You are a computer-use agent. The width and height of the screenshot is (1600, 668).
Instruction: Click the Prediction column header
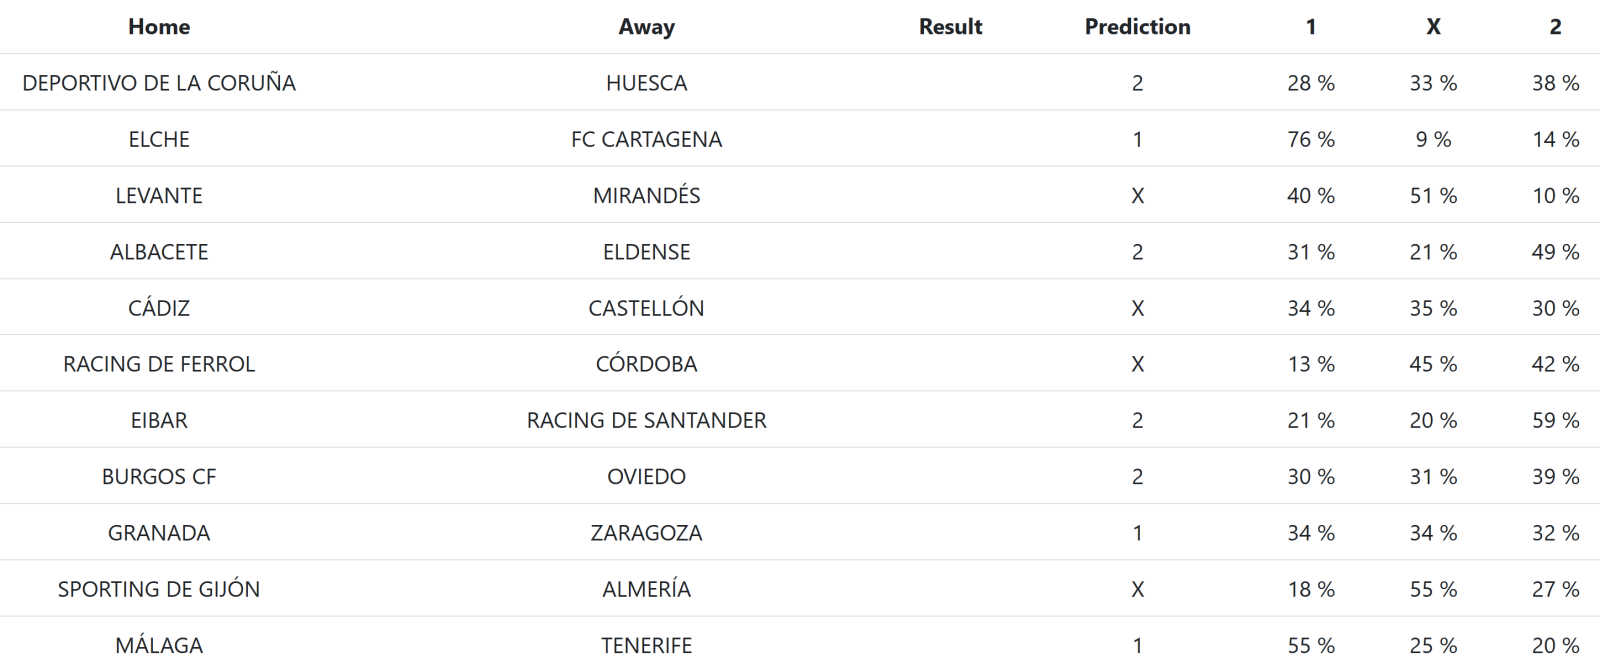pyautogui.click(x=1137, y=27)
